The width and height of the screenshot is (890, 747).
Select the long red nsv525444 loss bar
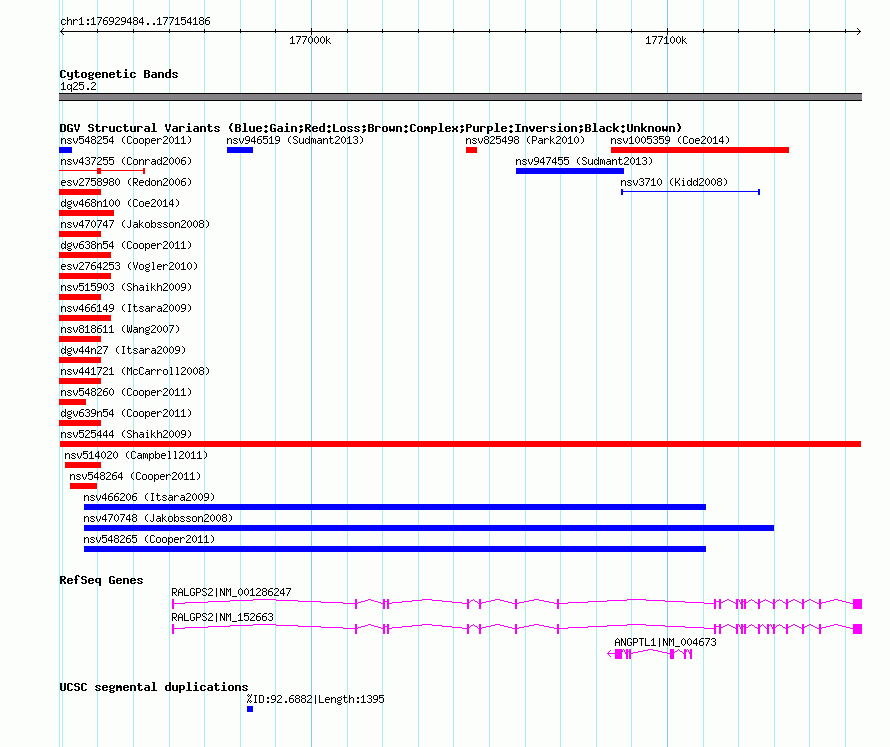click(x=460, y=444)
